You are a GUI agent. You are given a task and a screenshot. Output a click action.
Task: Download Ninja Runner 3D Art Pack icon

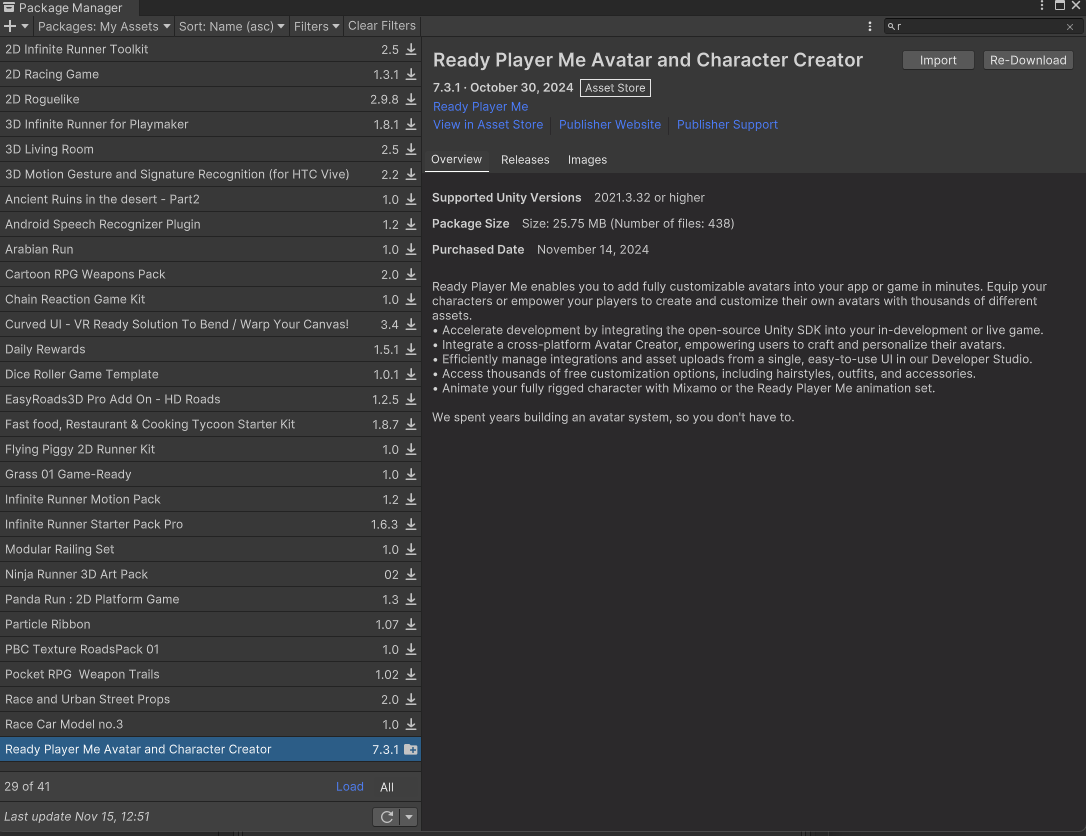click(x=411, y=574)
